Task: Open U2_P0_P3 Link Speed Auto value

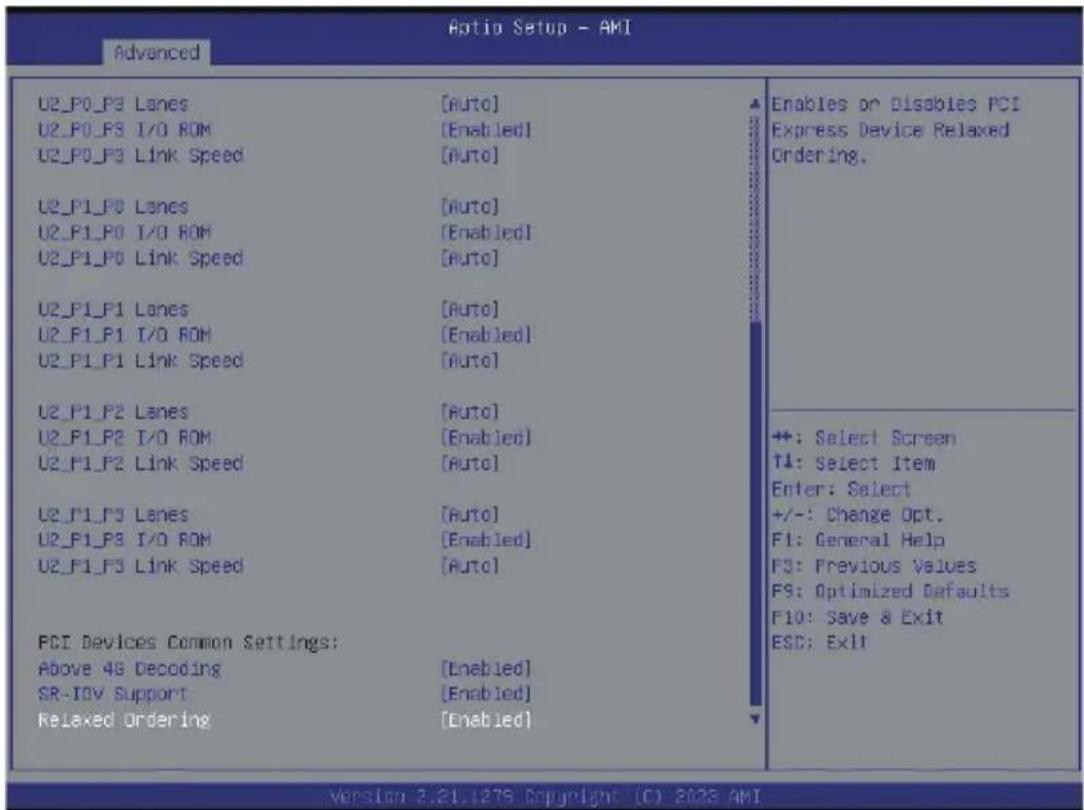Action: [469, 156]
